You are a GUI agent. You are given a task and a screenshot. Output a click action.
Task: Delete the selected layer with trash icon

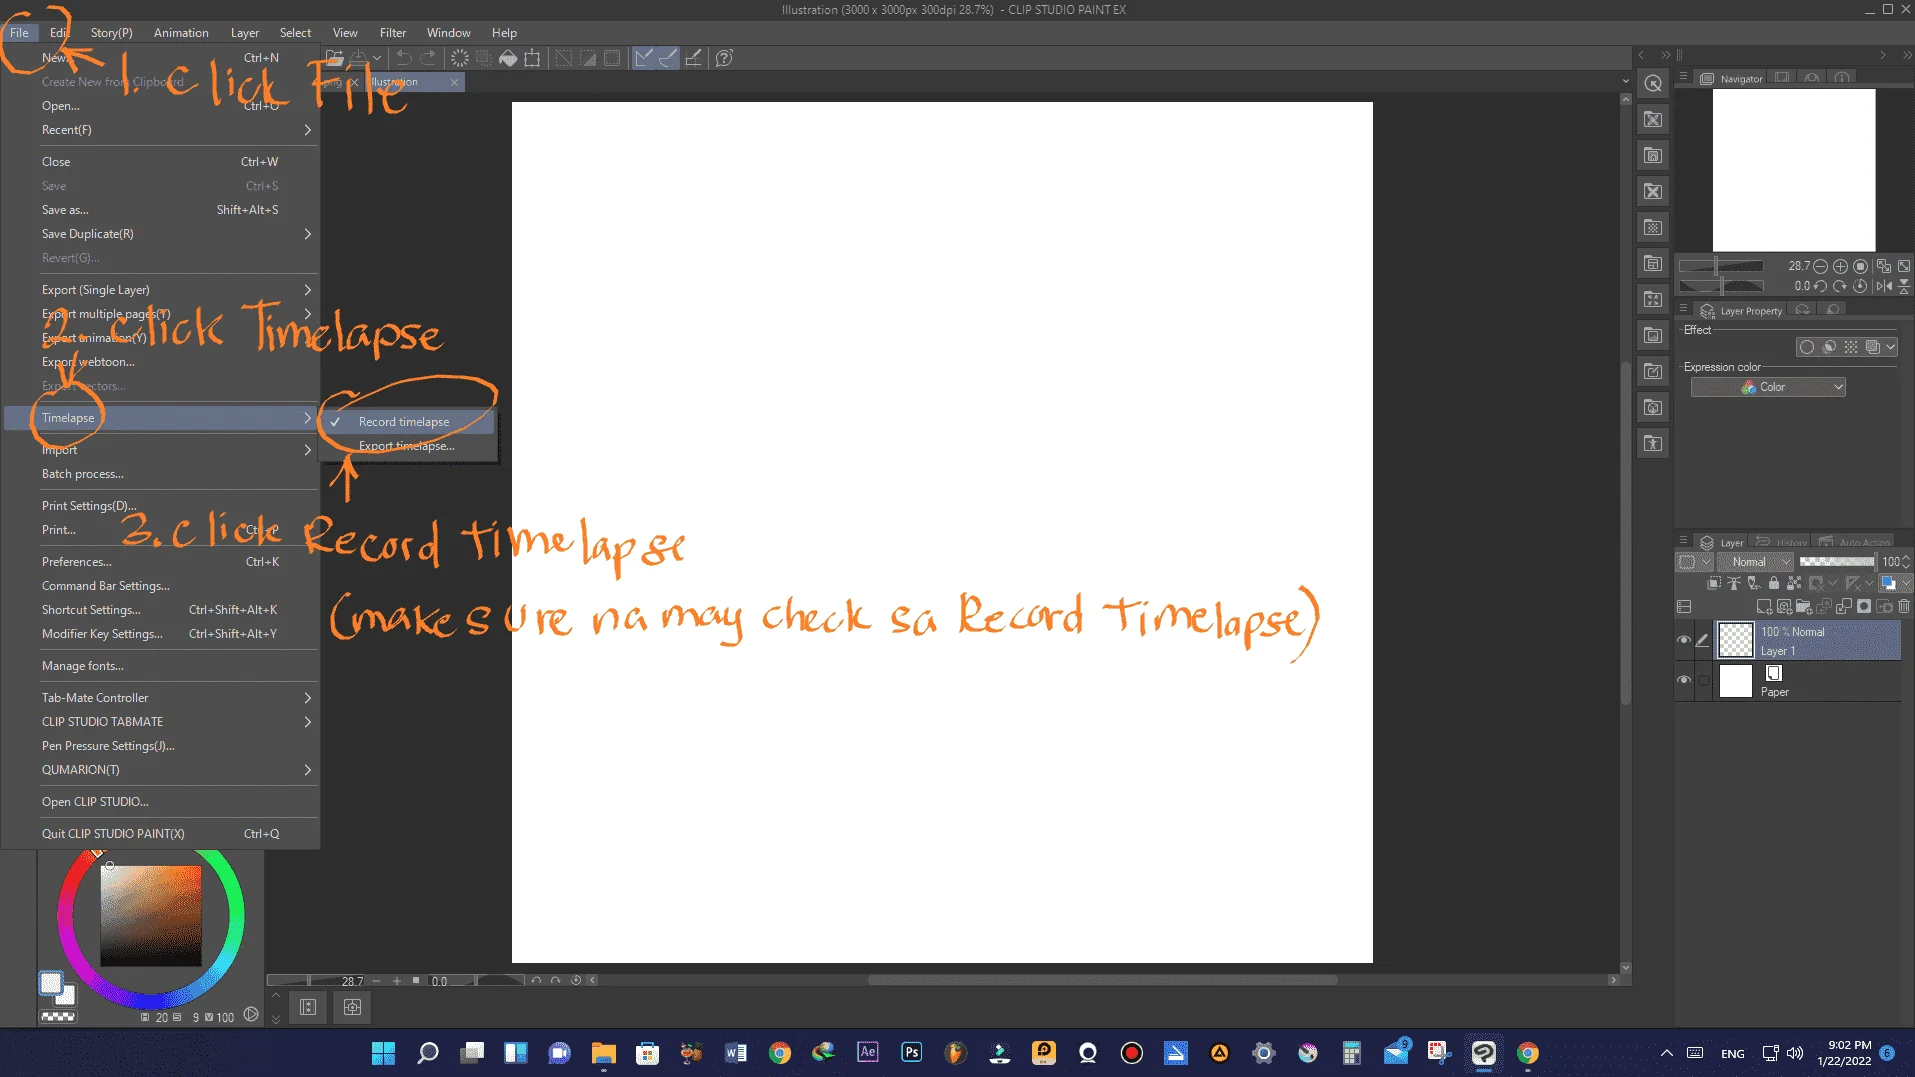1904,607
